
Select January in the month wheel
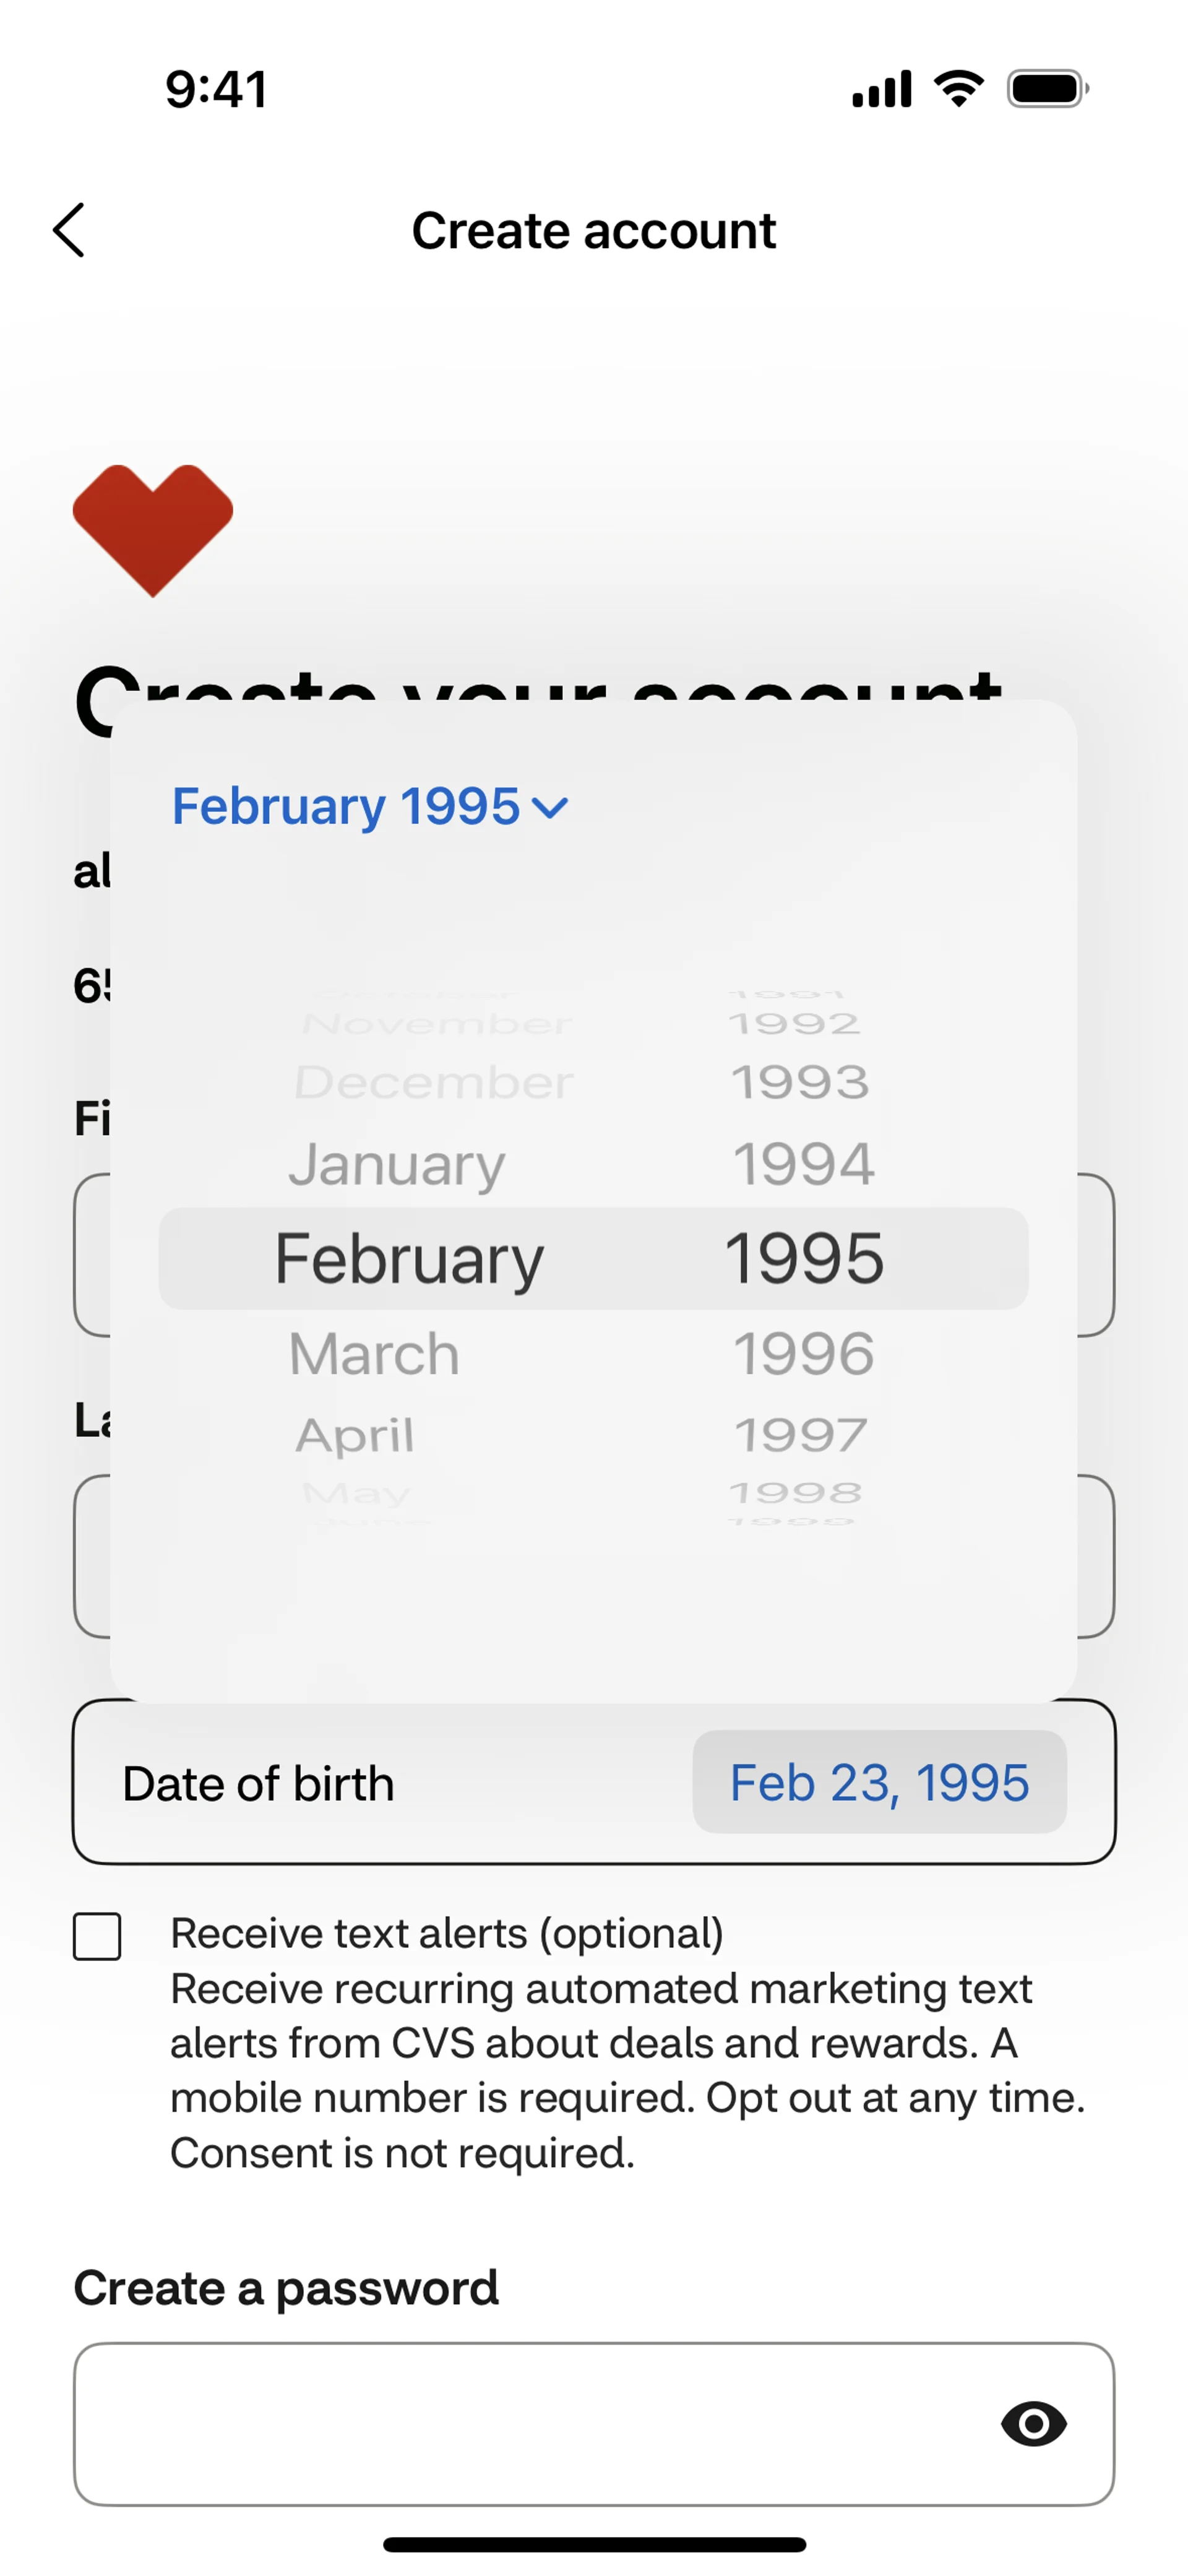pos(397,1164)
